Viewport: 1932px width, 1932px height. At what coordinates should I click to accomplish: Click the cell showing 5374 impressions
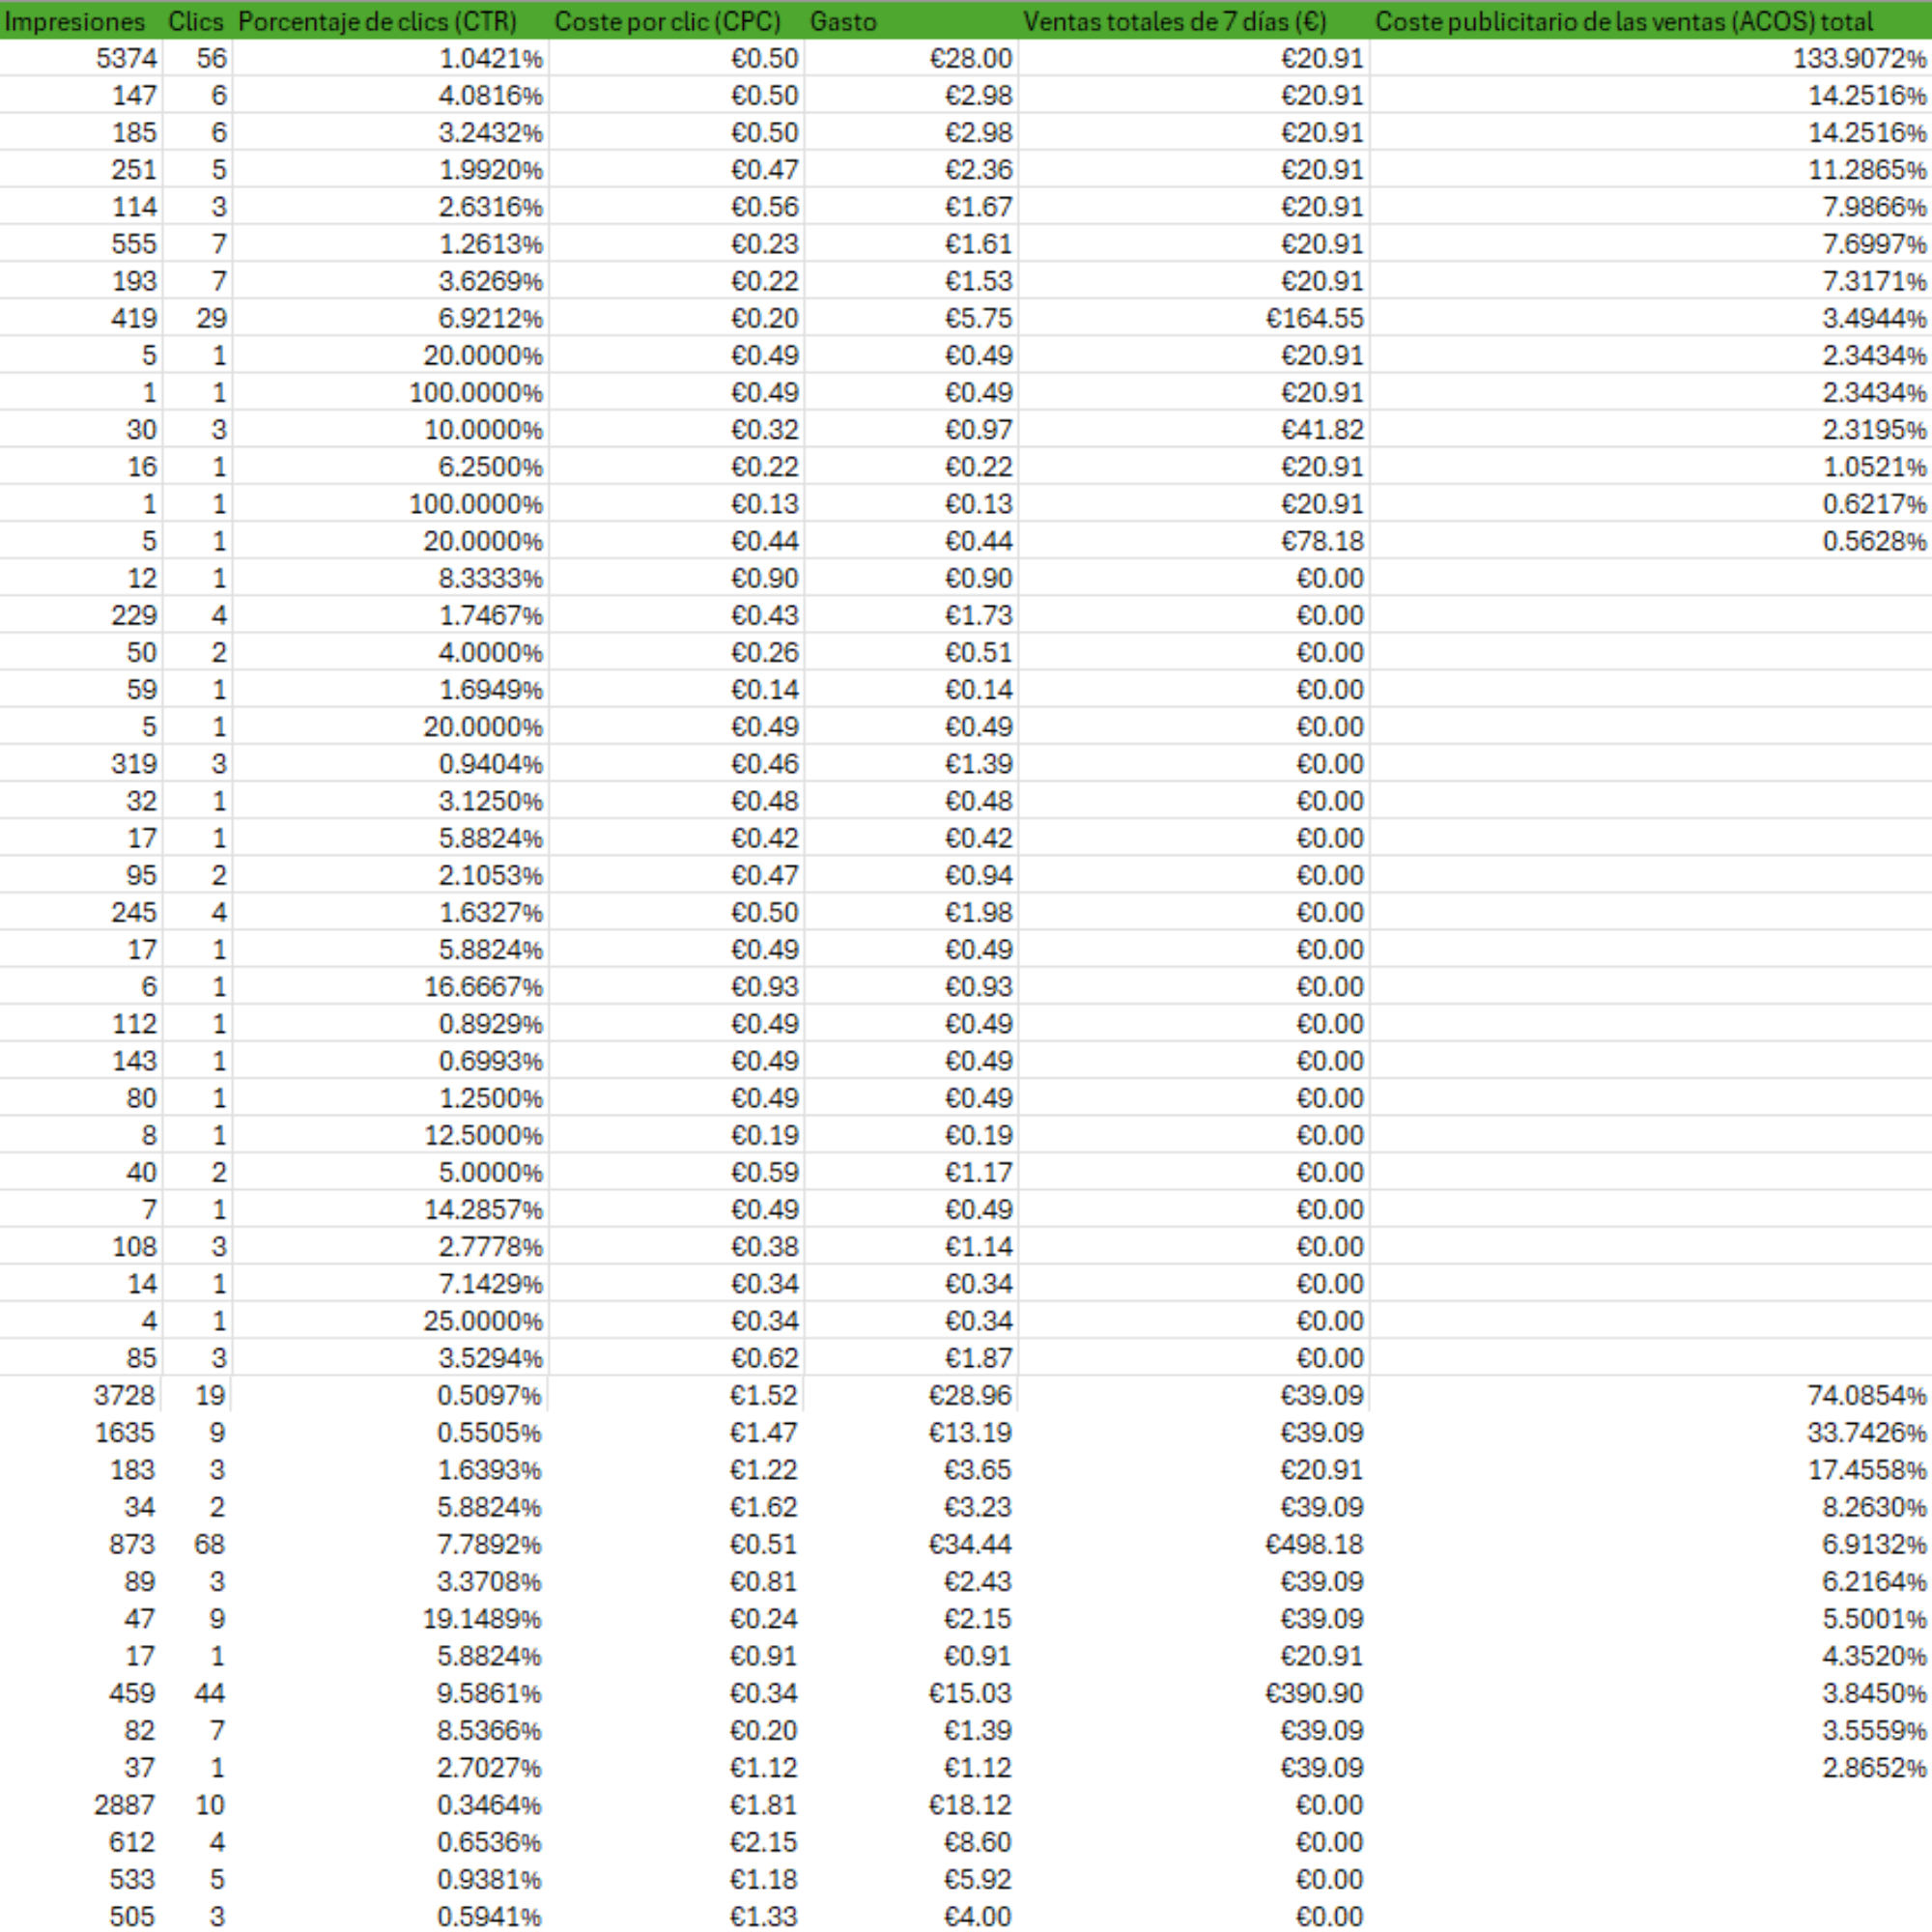(x=126, y=58)
